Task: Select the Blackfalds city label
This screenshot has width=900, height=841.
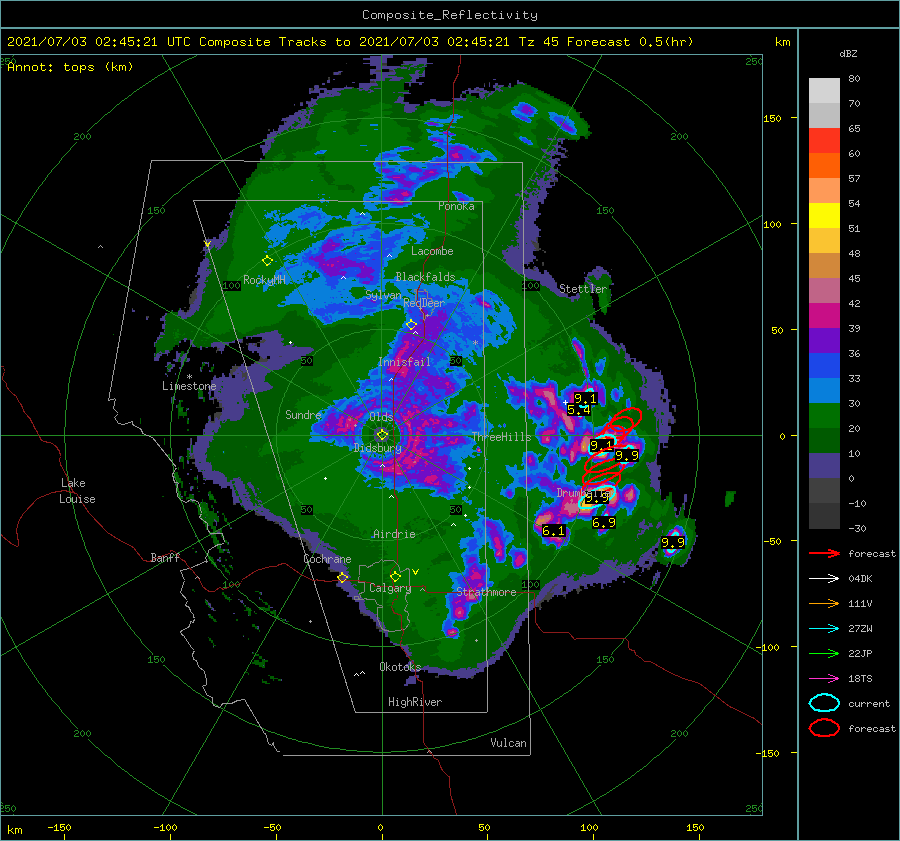Action: [425, 277]
